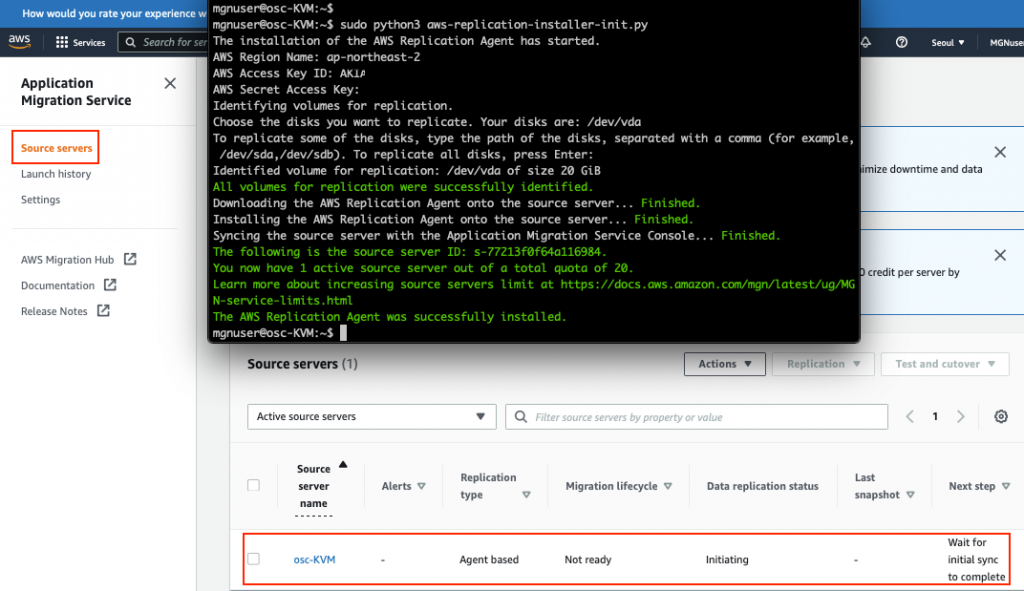The height and width of the screenshot is (591, 1024).
Task: Select Source servers in the side navigation
Action: (x=56, y=148)
